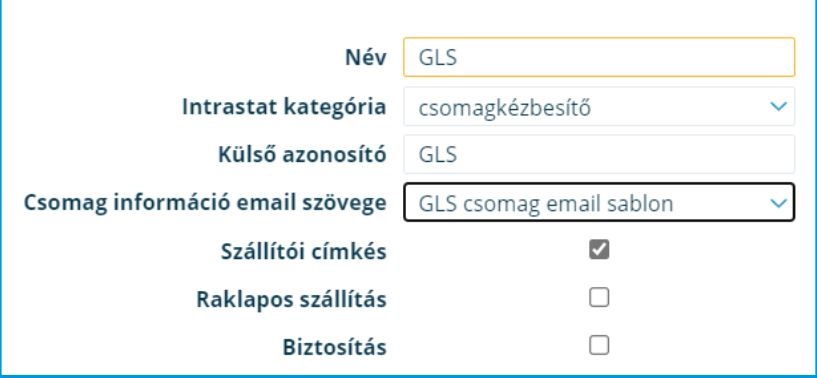Click the Név label
Screen dimensions: 817x378
[x=366, y=57]
